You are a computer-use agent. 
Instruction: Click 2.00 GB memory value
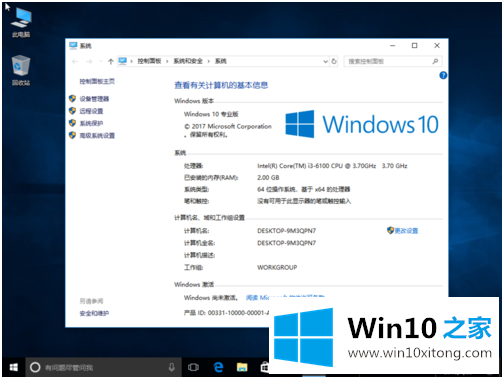point(268,178)
